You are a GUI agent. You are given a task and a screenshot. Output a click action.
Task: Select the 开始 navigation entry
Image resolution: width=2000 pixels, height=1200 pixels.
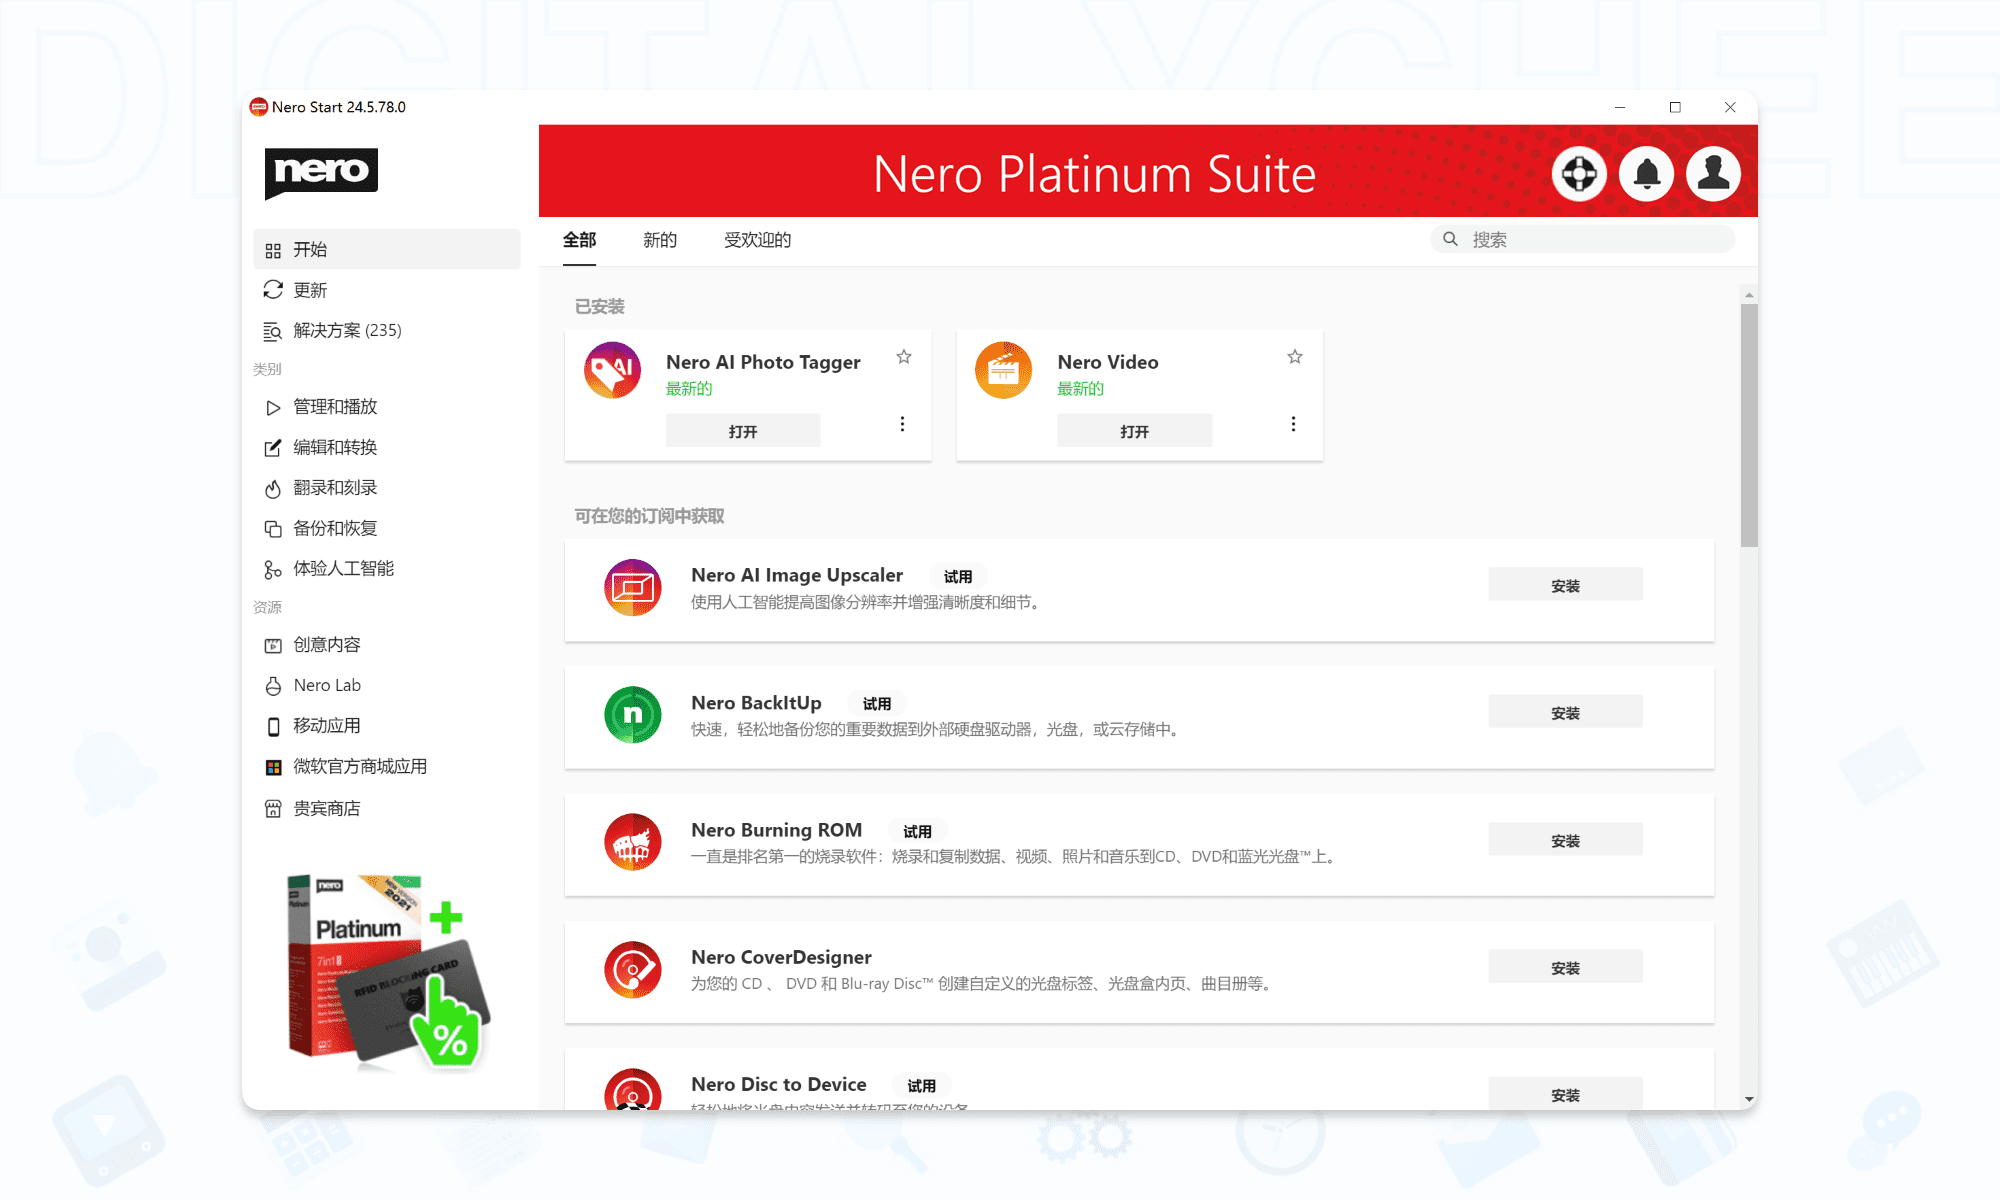pos(307,249)
